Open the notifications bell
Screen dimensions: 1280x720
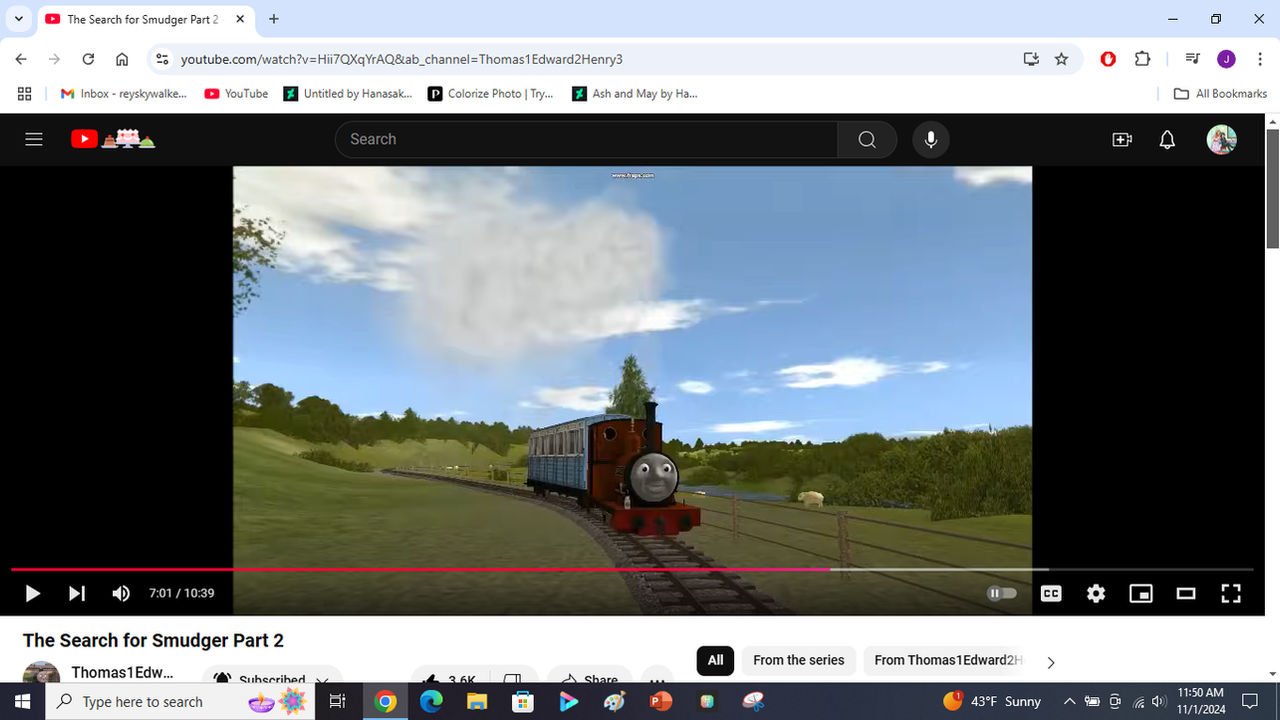[x=1166, y=139]
